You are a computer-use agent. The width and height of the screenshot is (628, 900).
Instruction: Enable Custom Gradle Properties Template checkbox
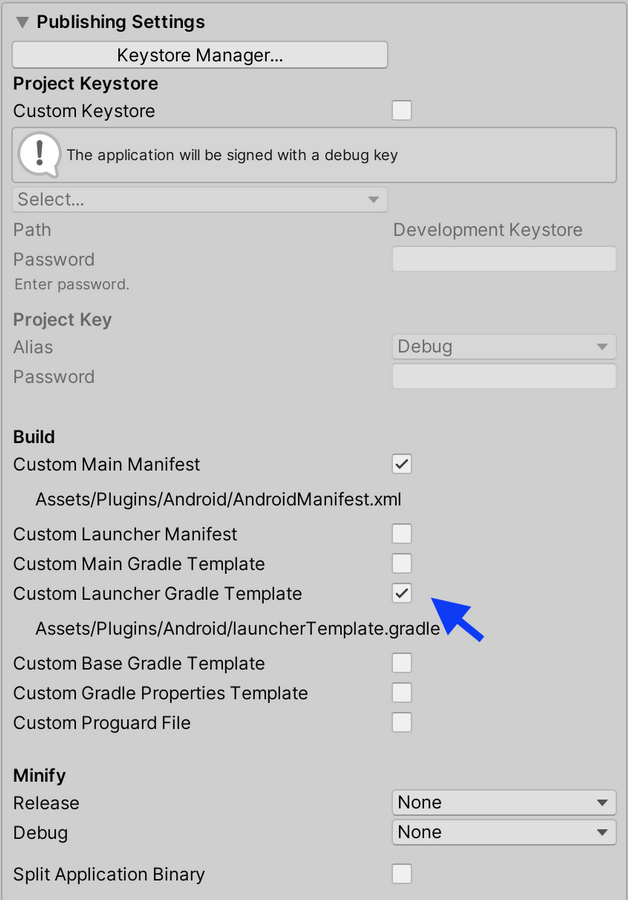(402, 693)
